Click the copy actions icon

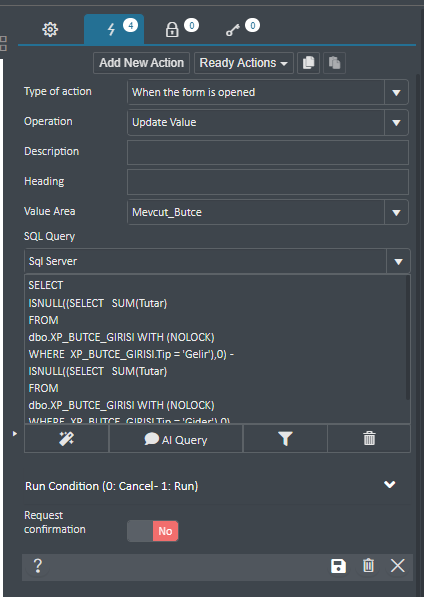point(308,63)
